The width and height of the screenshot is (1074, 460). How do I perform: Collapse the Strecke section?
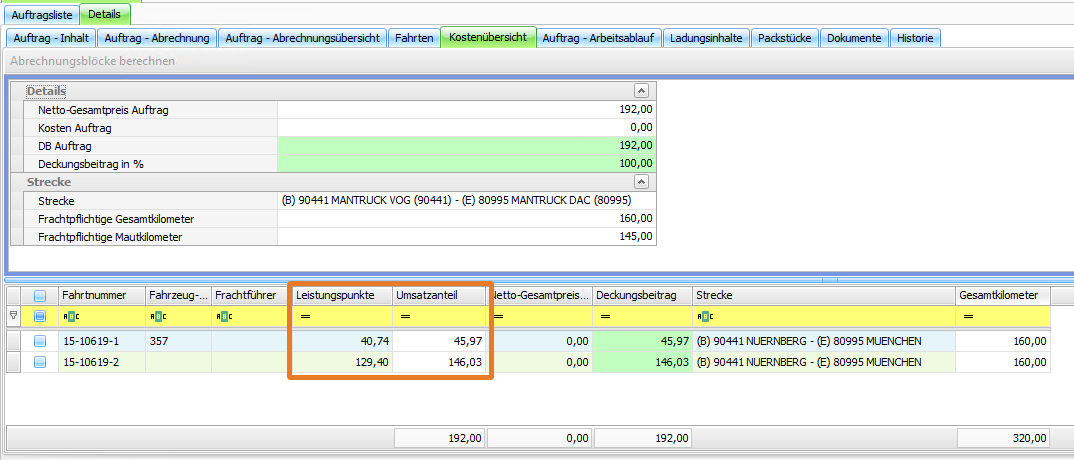coord(641,182)
